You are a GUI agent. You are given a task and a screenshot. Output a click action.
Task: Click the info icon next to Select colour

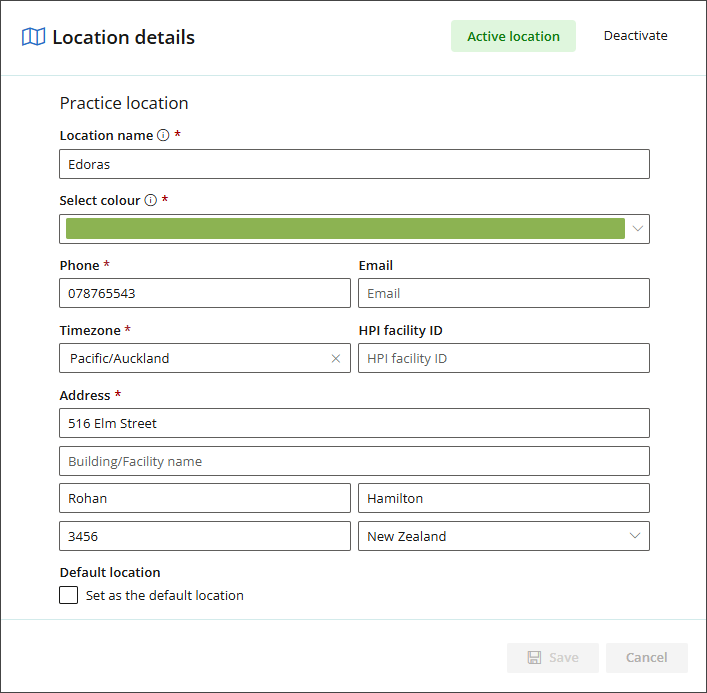click(151, 200)
